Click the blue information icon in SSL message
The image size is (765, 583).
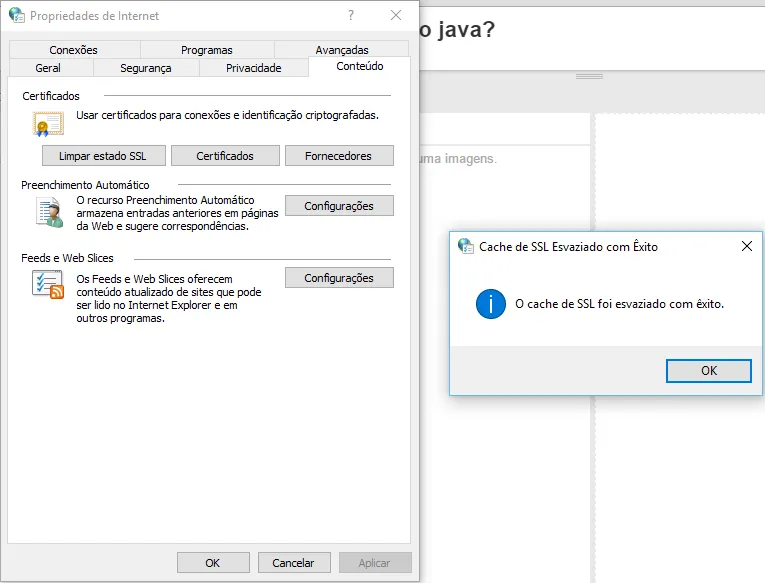[x=490, y=304]
